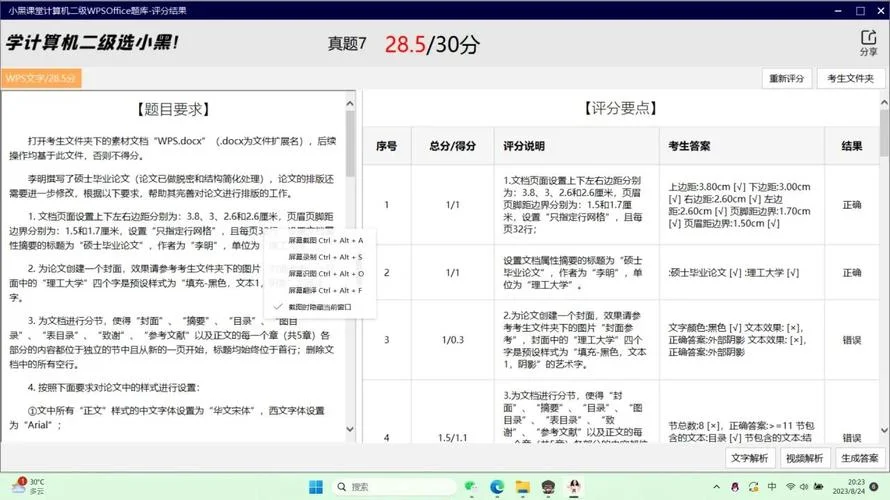Click the 正确 result in row 2
This screenshot has height=500, width=890.
pos(851,272)
